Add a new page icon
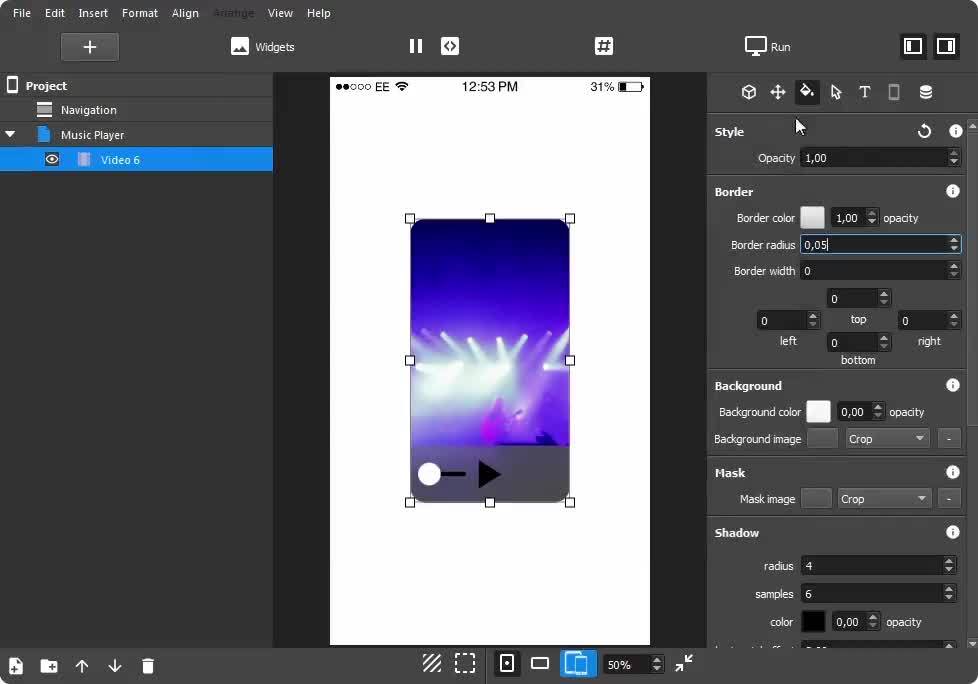Screen dimensions: 978x684 (16, 666)
